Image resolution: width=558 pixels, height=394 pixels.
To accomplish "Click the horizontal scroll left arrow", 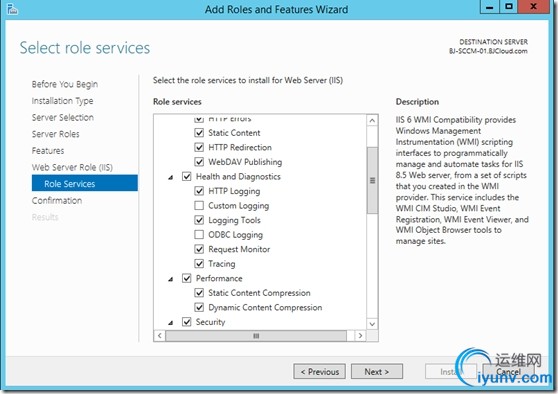I will (159, 336).
